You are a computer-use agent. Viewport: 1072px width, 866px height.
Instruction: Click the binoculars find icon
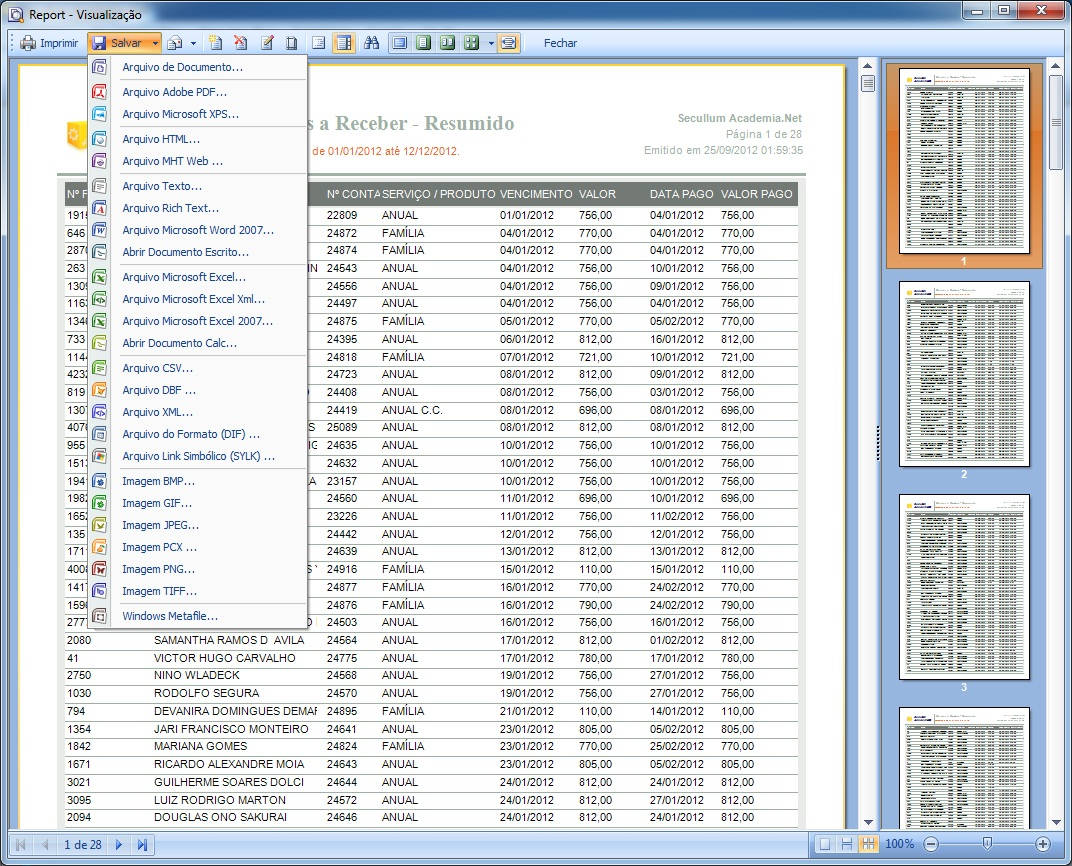pos(372,43)
